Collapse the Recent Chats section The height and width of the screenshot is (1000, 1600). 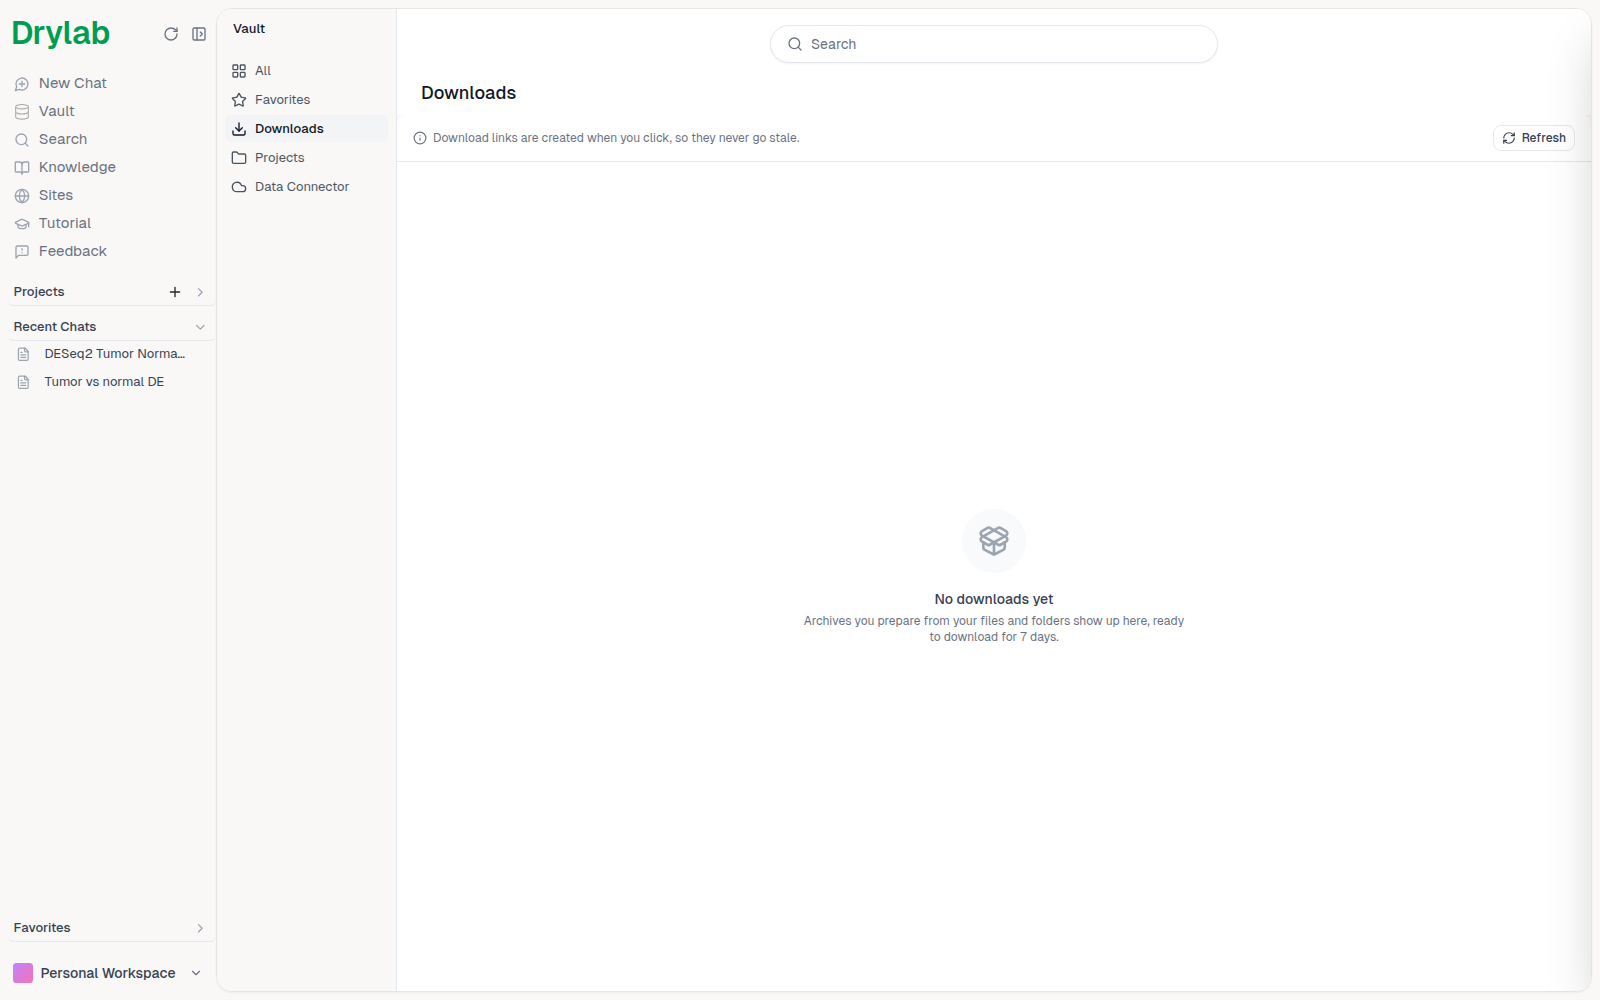(200, 327)
